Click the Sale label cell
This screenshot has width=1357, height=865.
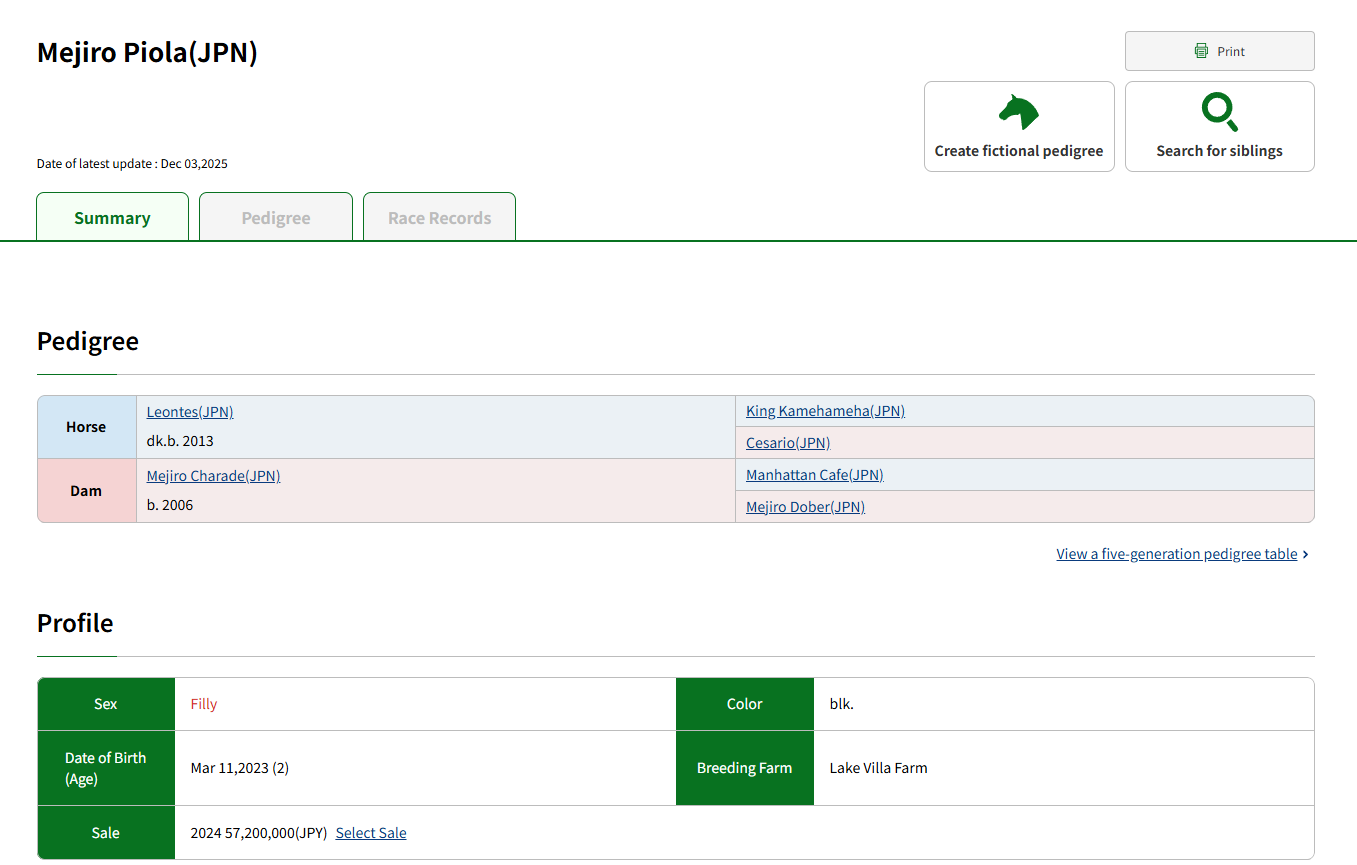tap(106, 833)
